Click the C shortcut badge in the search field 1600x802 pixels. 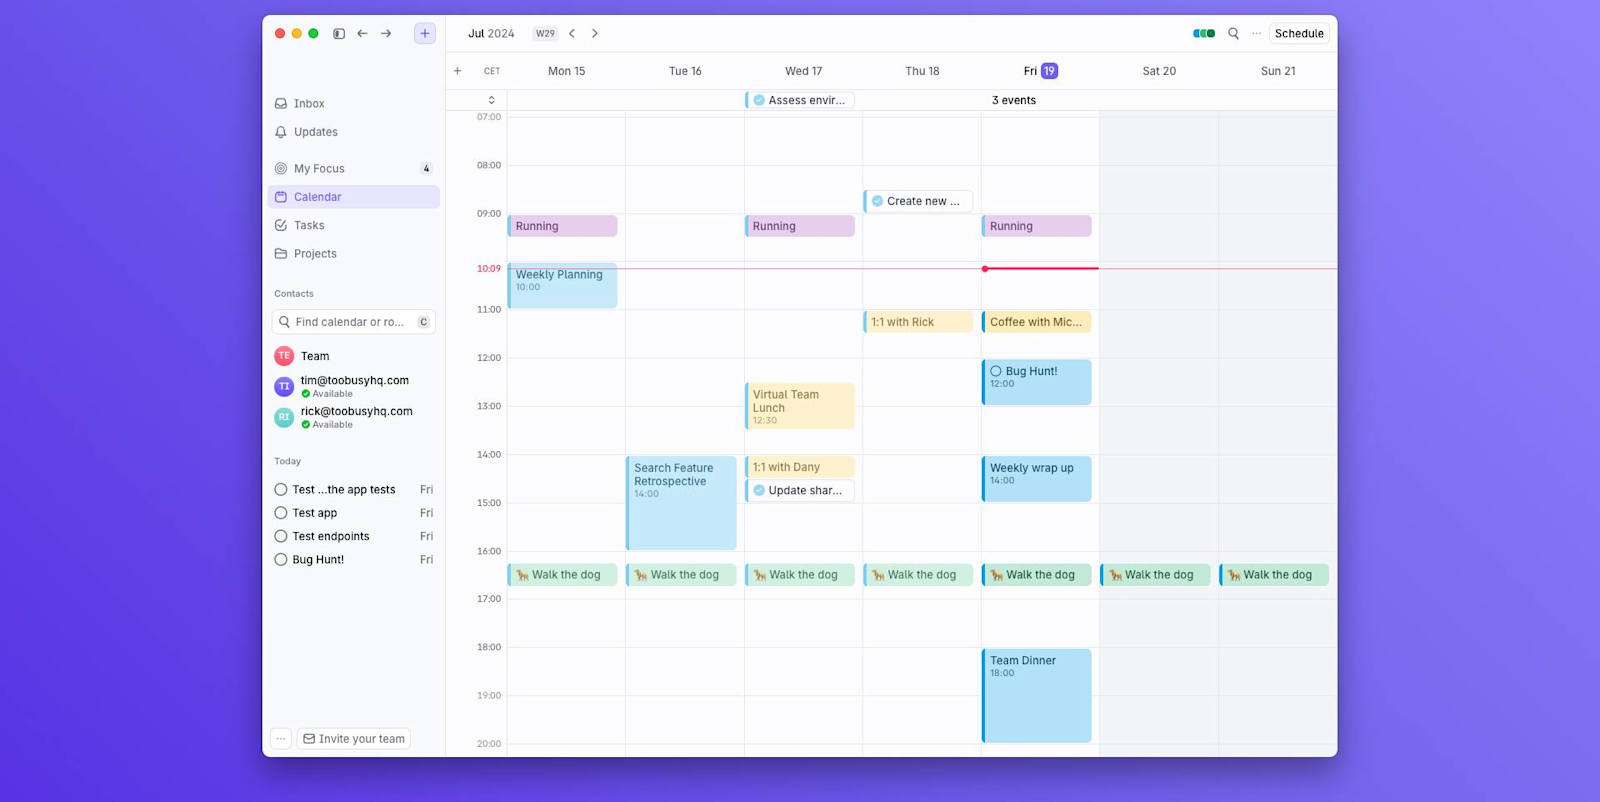tap(424, 322)
